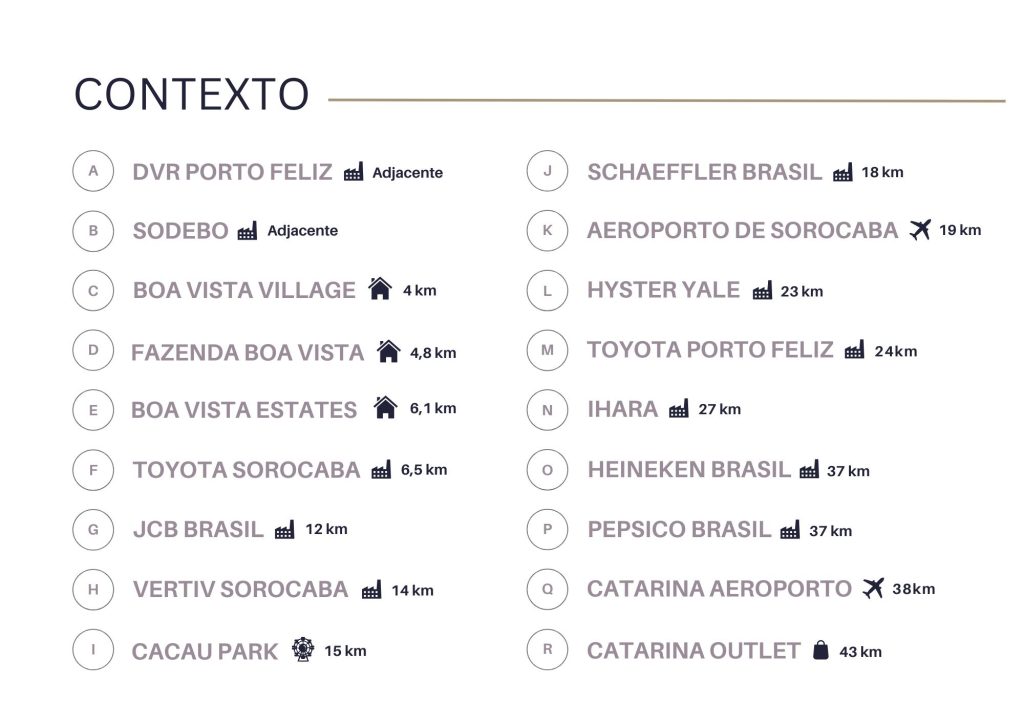The image size is (1024, 724).
Task: Click the factory icon beside TOYOTA SOROCABA
Action: coord(381,470)
